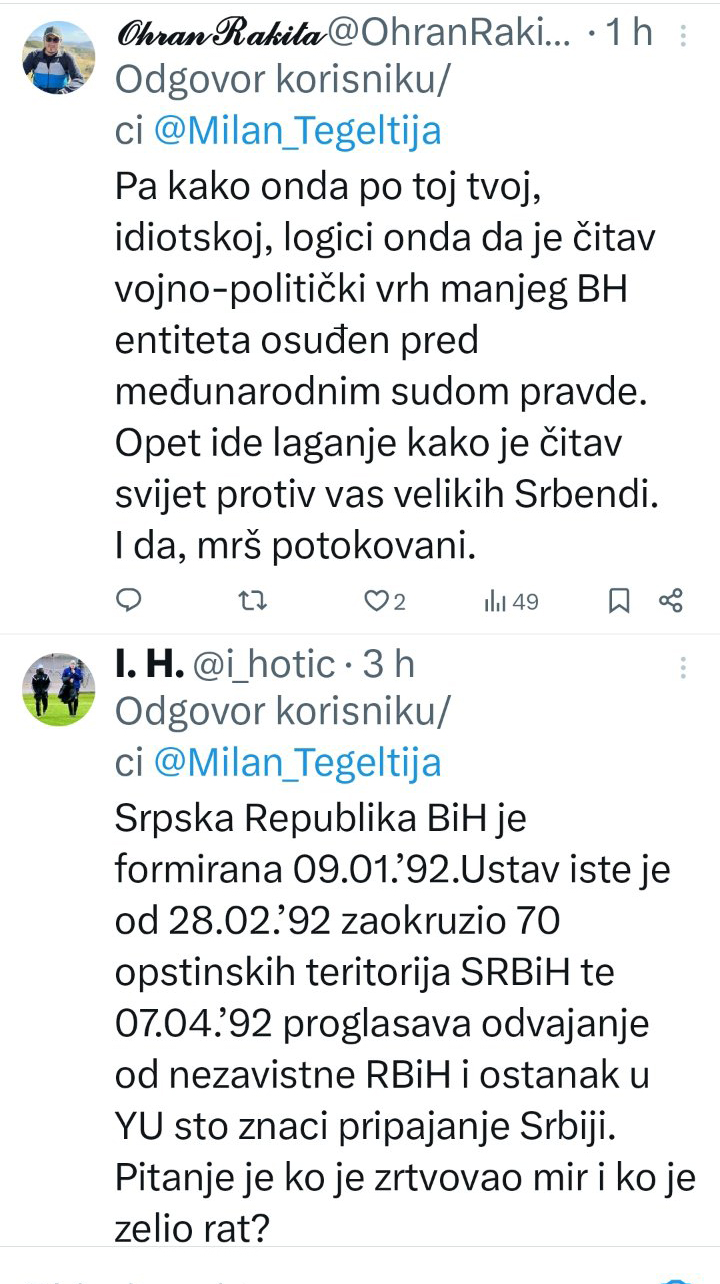Share Ohran Rakita's tweet
This screenshot has height=1284, width=720.
click(670, 600)
